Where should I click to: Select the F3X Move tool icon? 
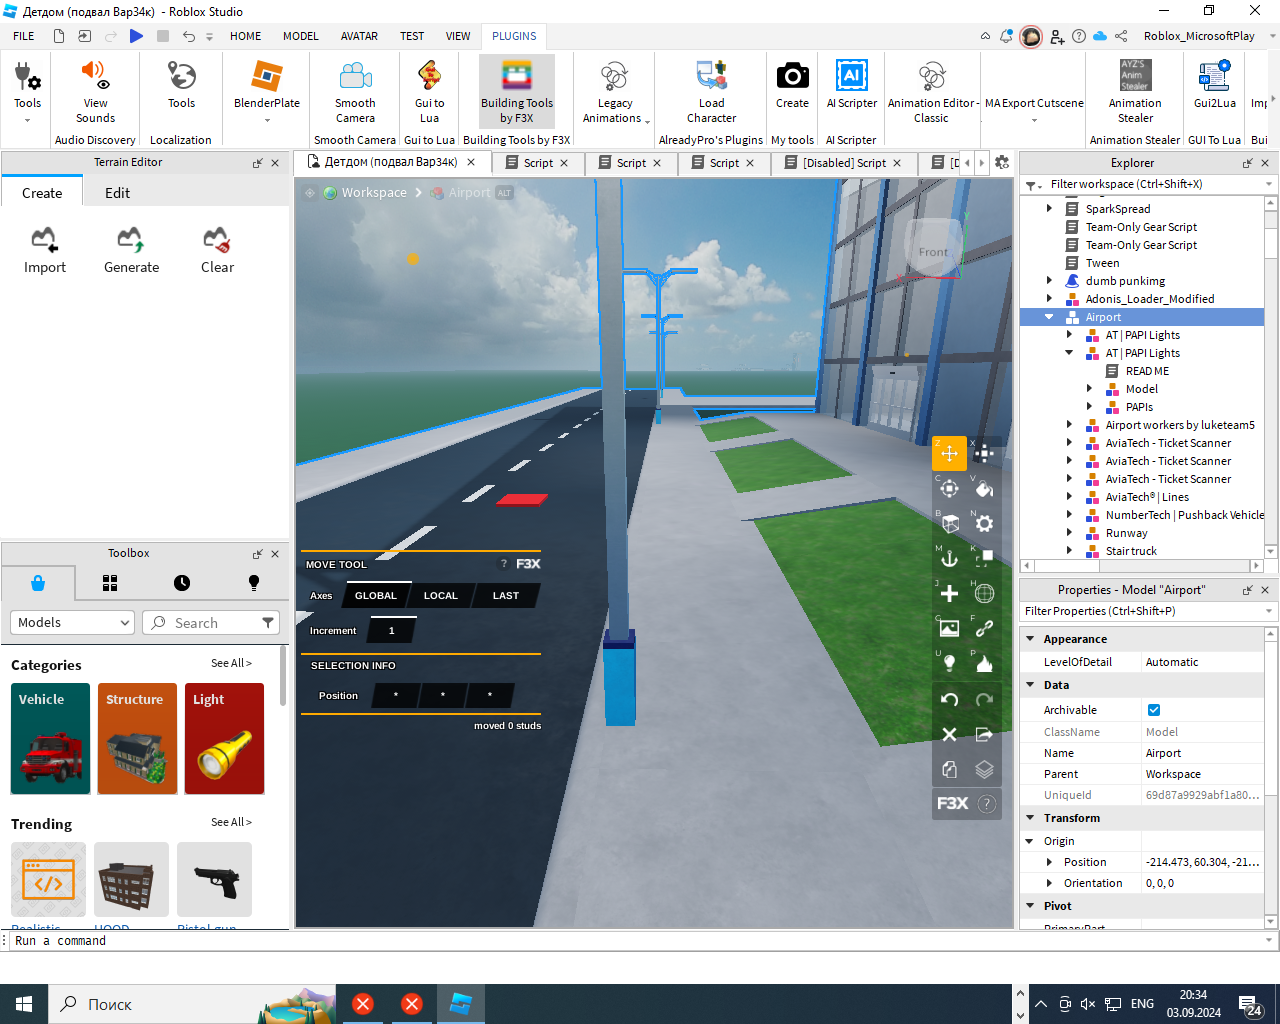click(x=949, y=453)
